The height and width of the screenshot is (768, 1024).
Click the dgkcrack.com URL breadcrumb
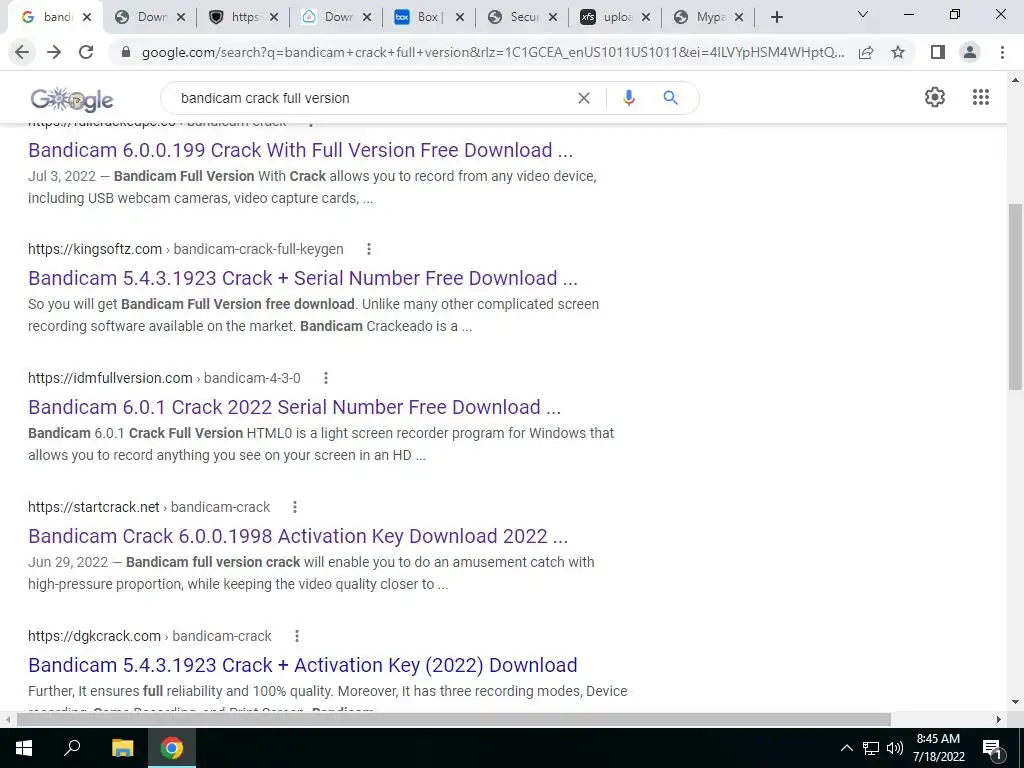click(150, 636)
